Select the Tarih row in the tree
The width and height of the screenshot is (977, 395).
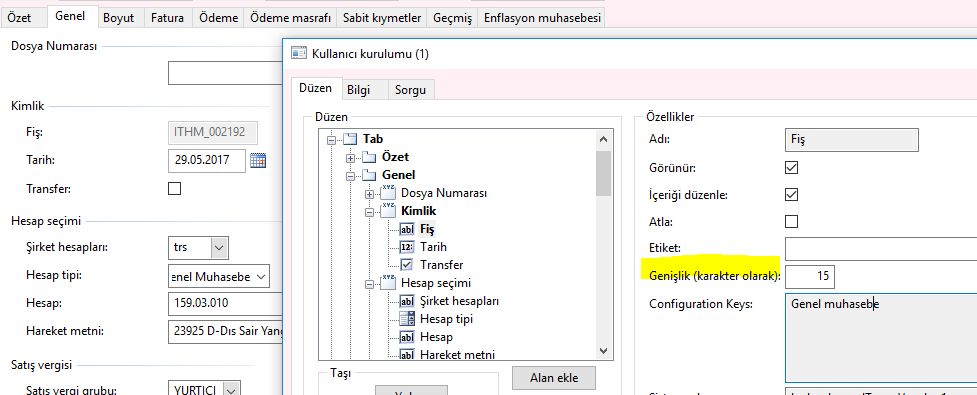pos(433,247)
